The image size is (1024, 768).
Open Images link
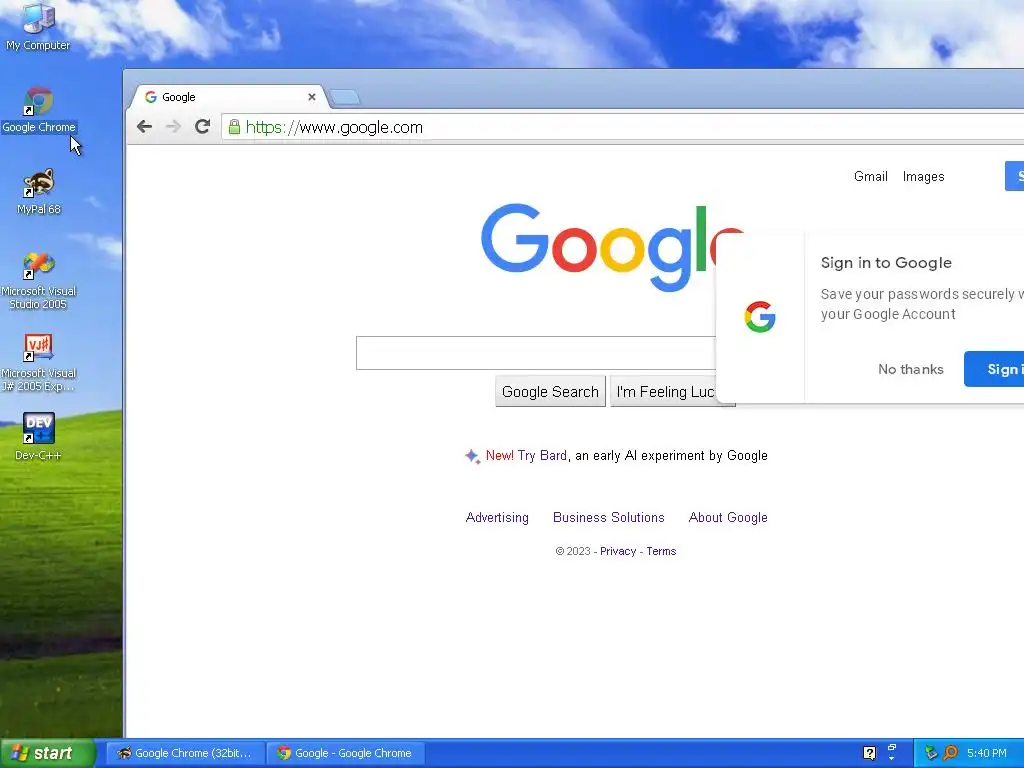pos(923,176)
